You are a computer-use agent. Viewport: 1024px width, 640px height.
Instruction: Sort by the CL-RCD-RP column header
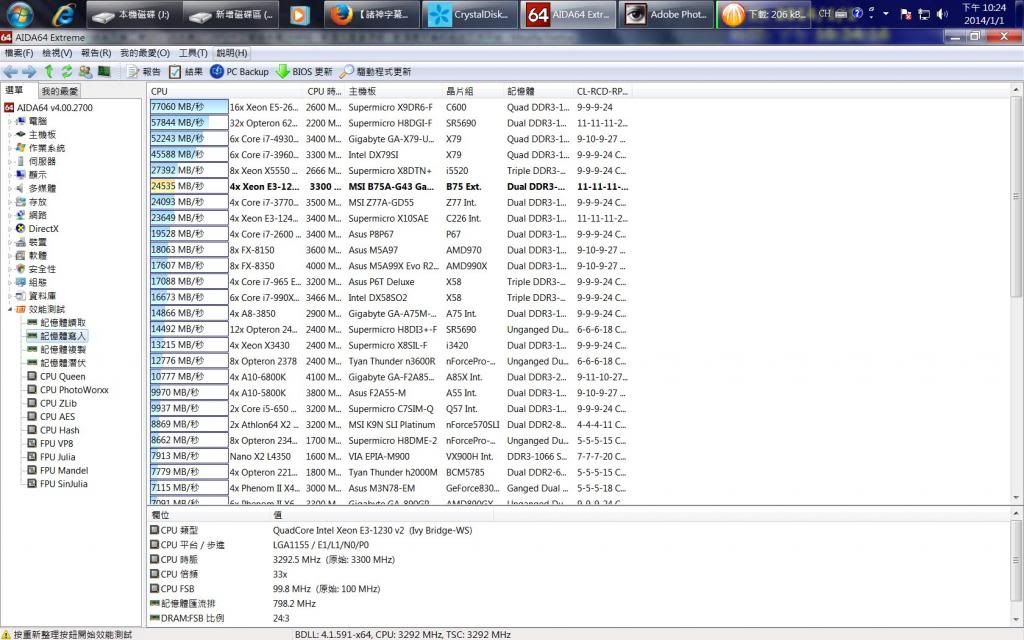[x=603, y=91]
